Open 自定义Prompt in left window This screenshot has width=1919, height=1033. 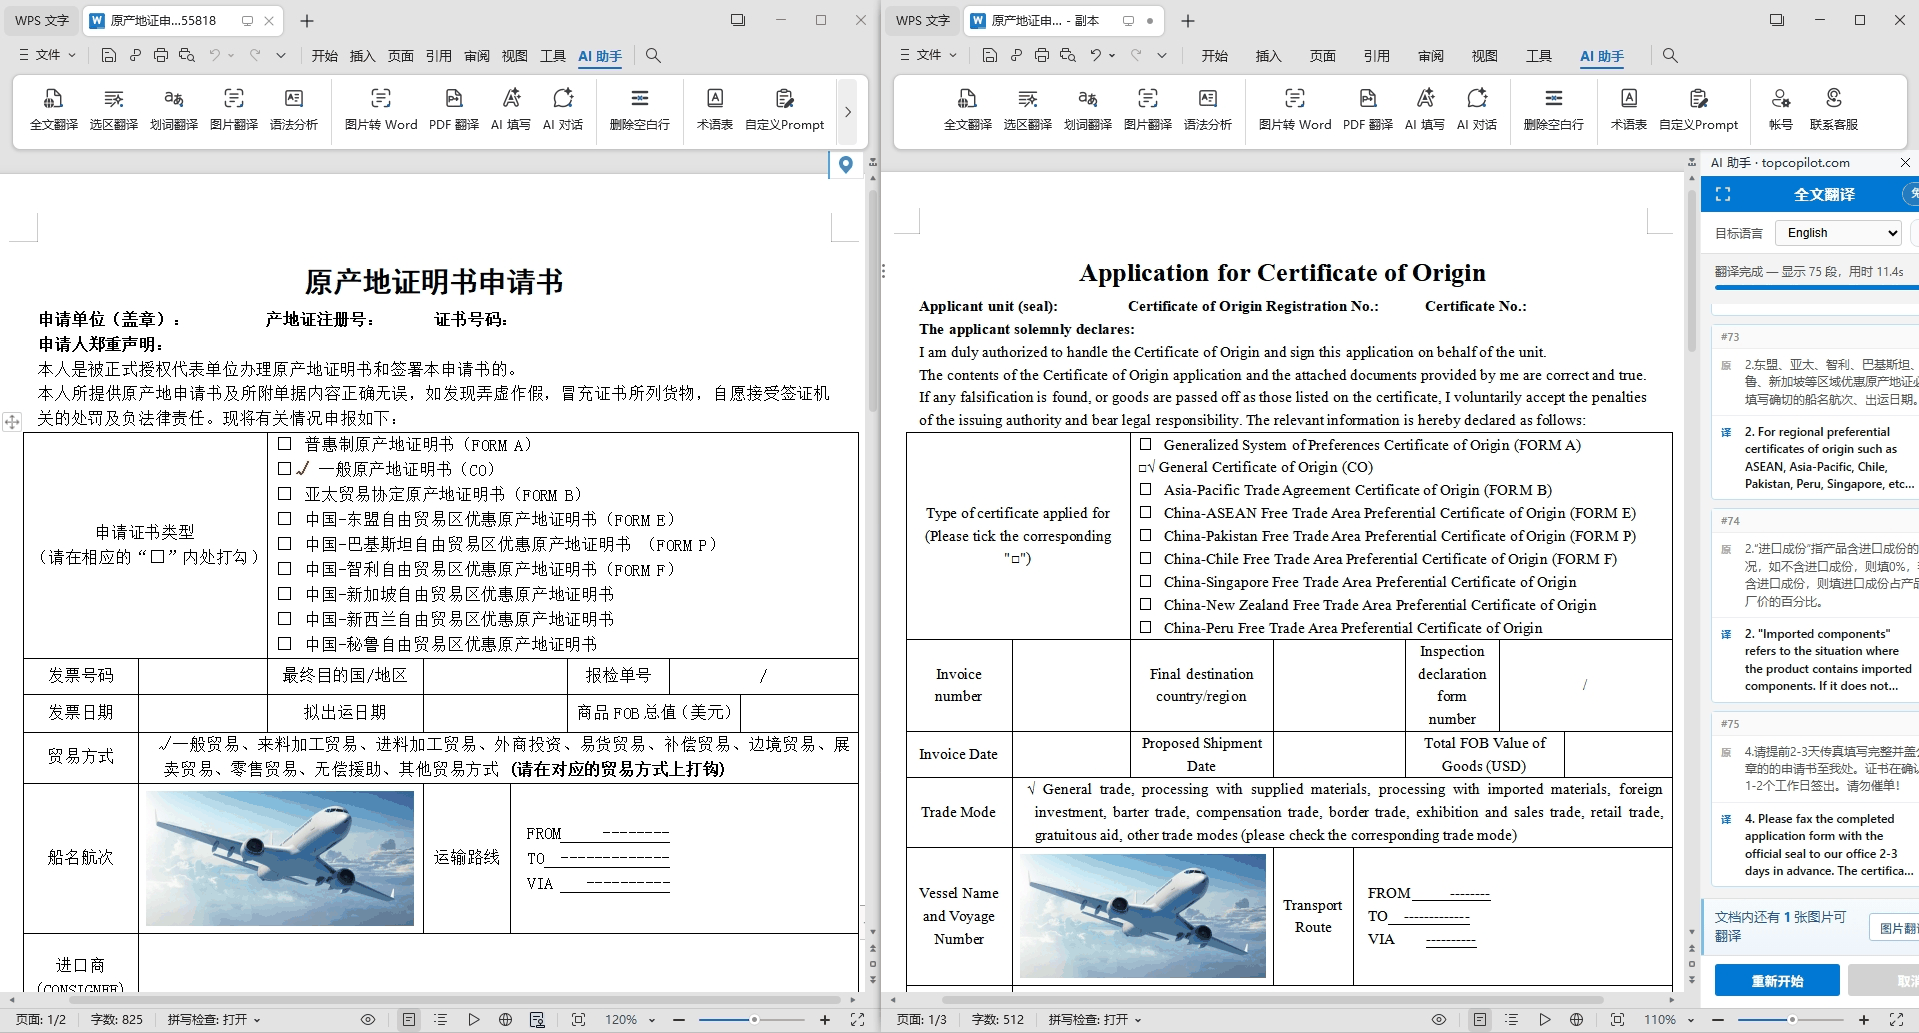click(785, 109)
